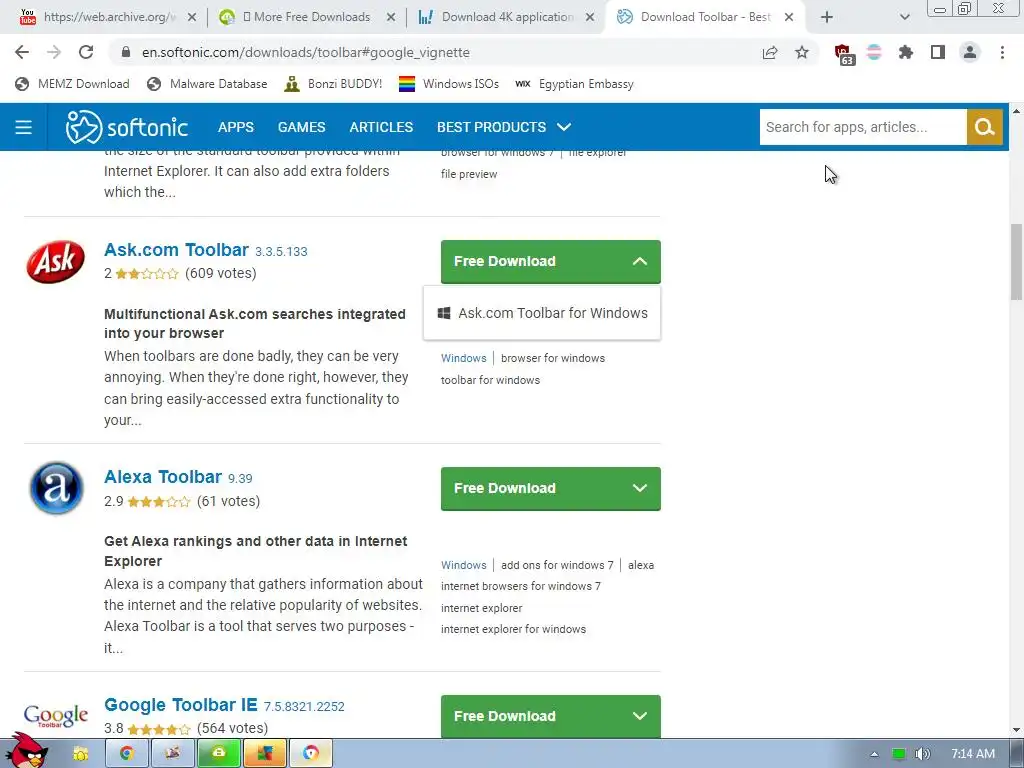Image resolution: width=1024 pixels, height=768 pixels.
Task: Click the Ask.com Toolbar red logo
Action: (56, 262)
